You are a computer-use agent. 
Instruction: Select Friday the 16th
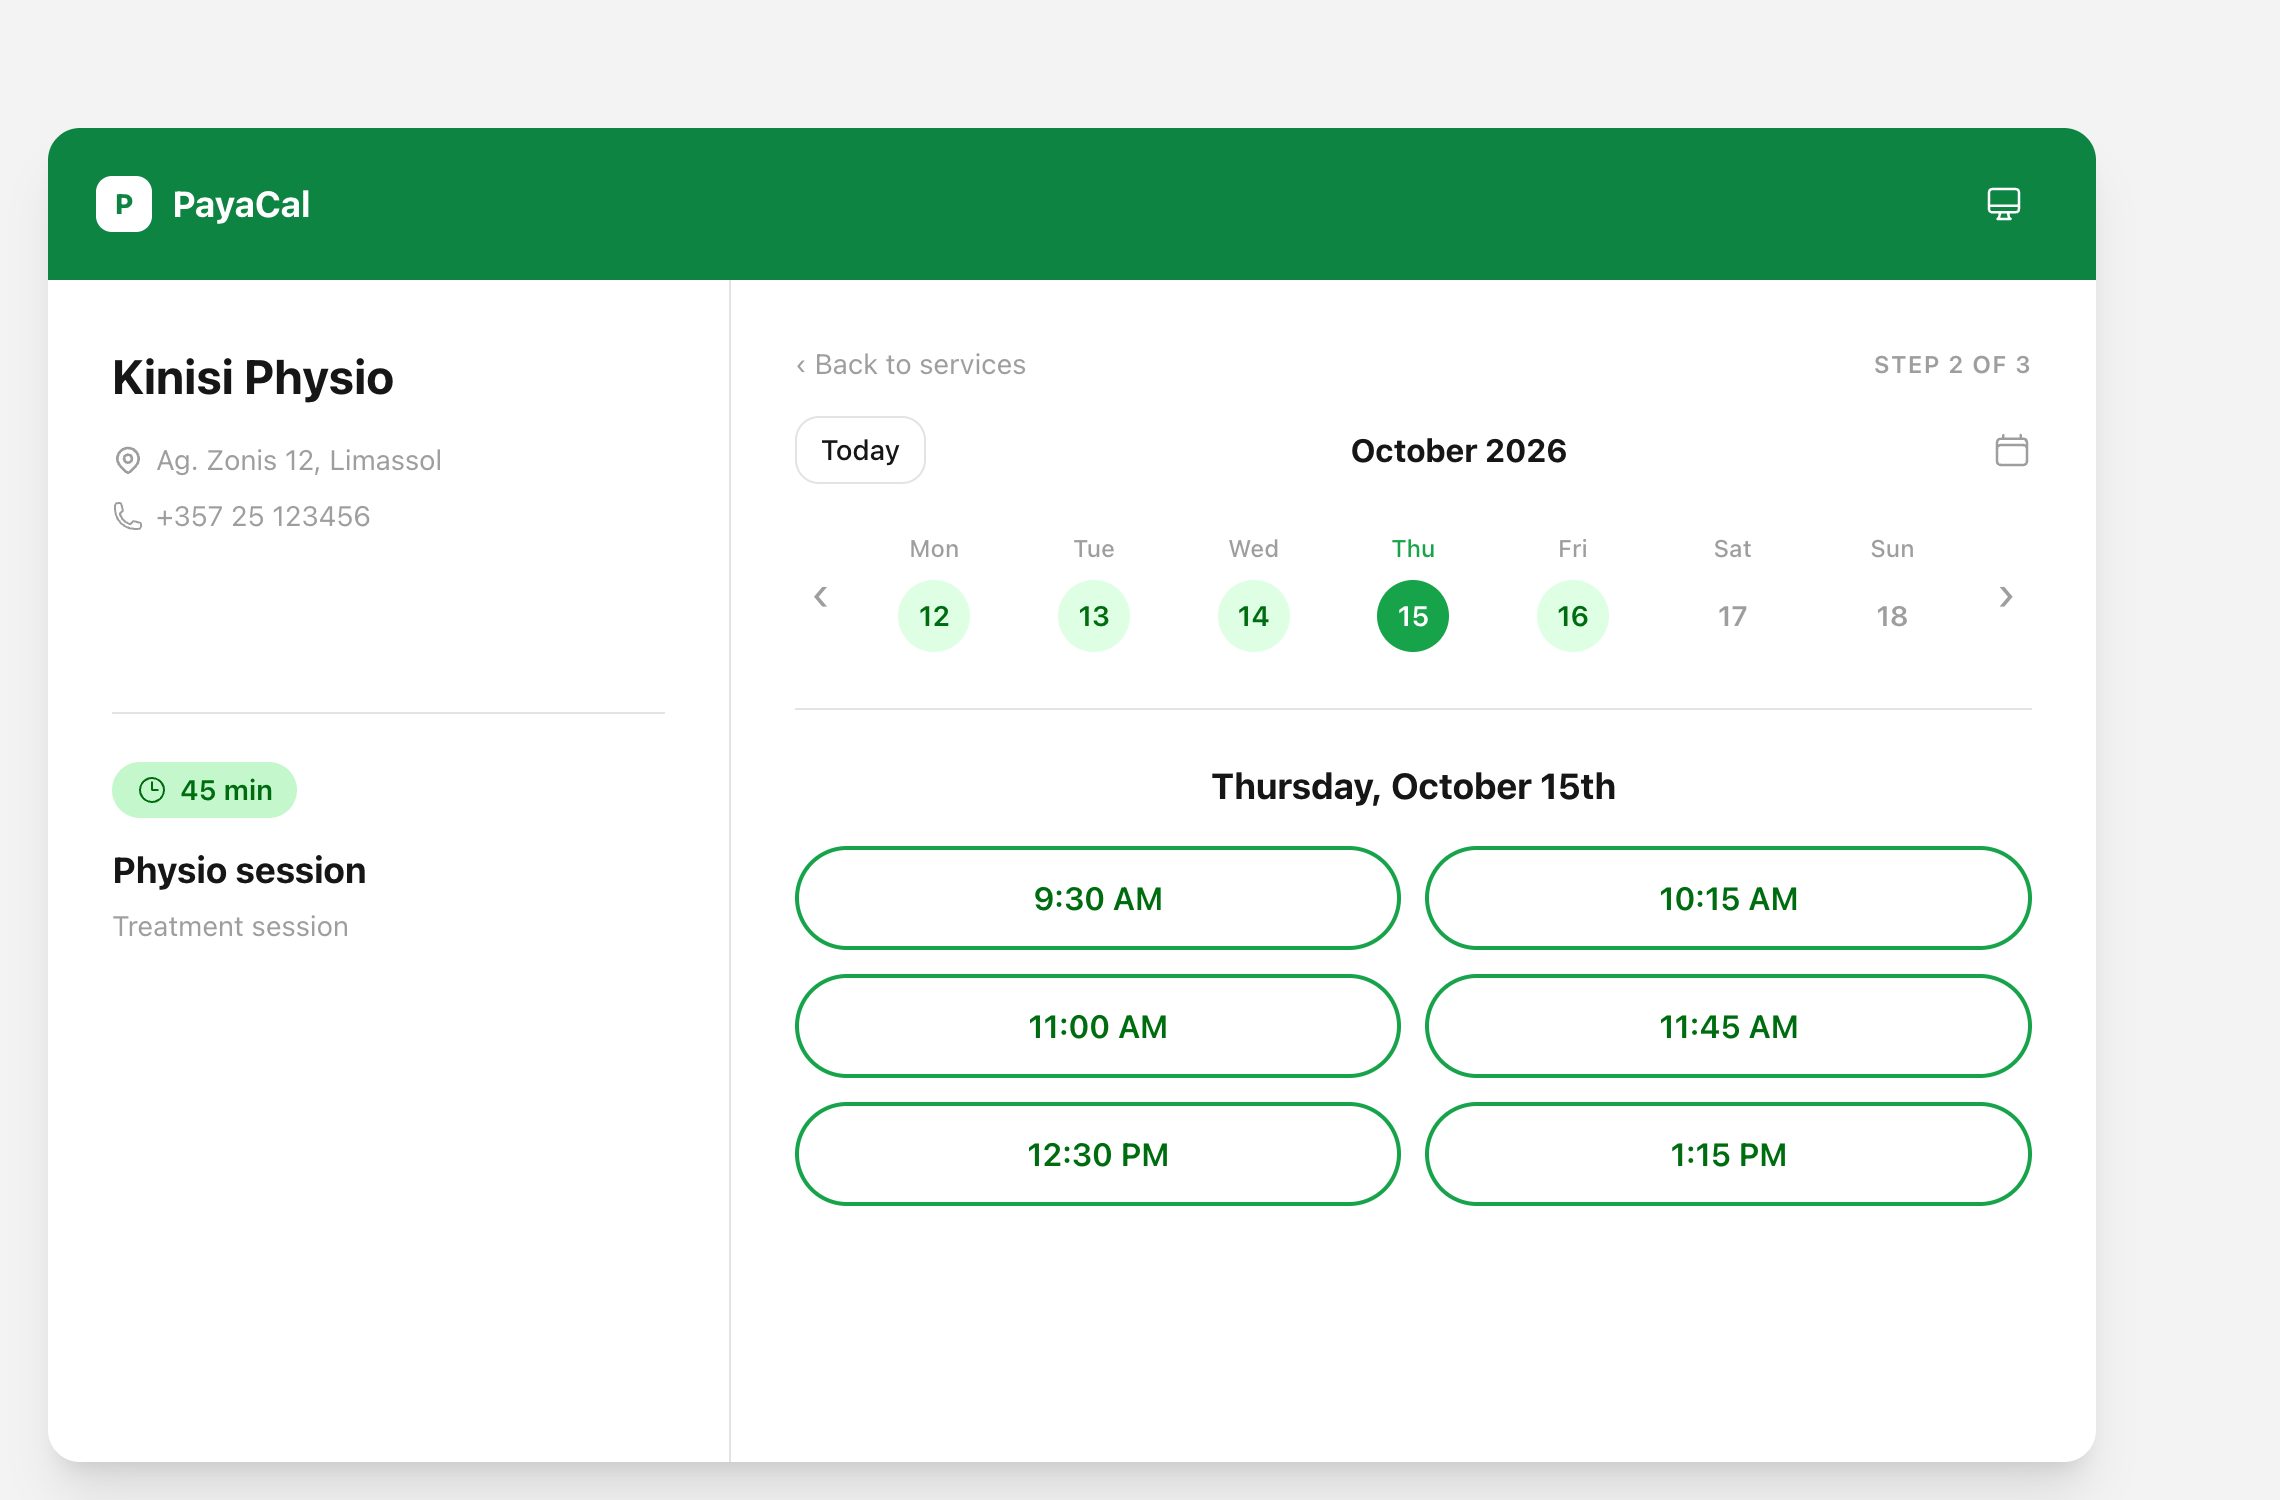[1573, 616]
